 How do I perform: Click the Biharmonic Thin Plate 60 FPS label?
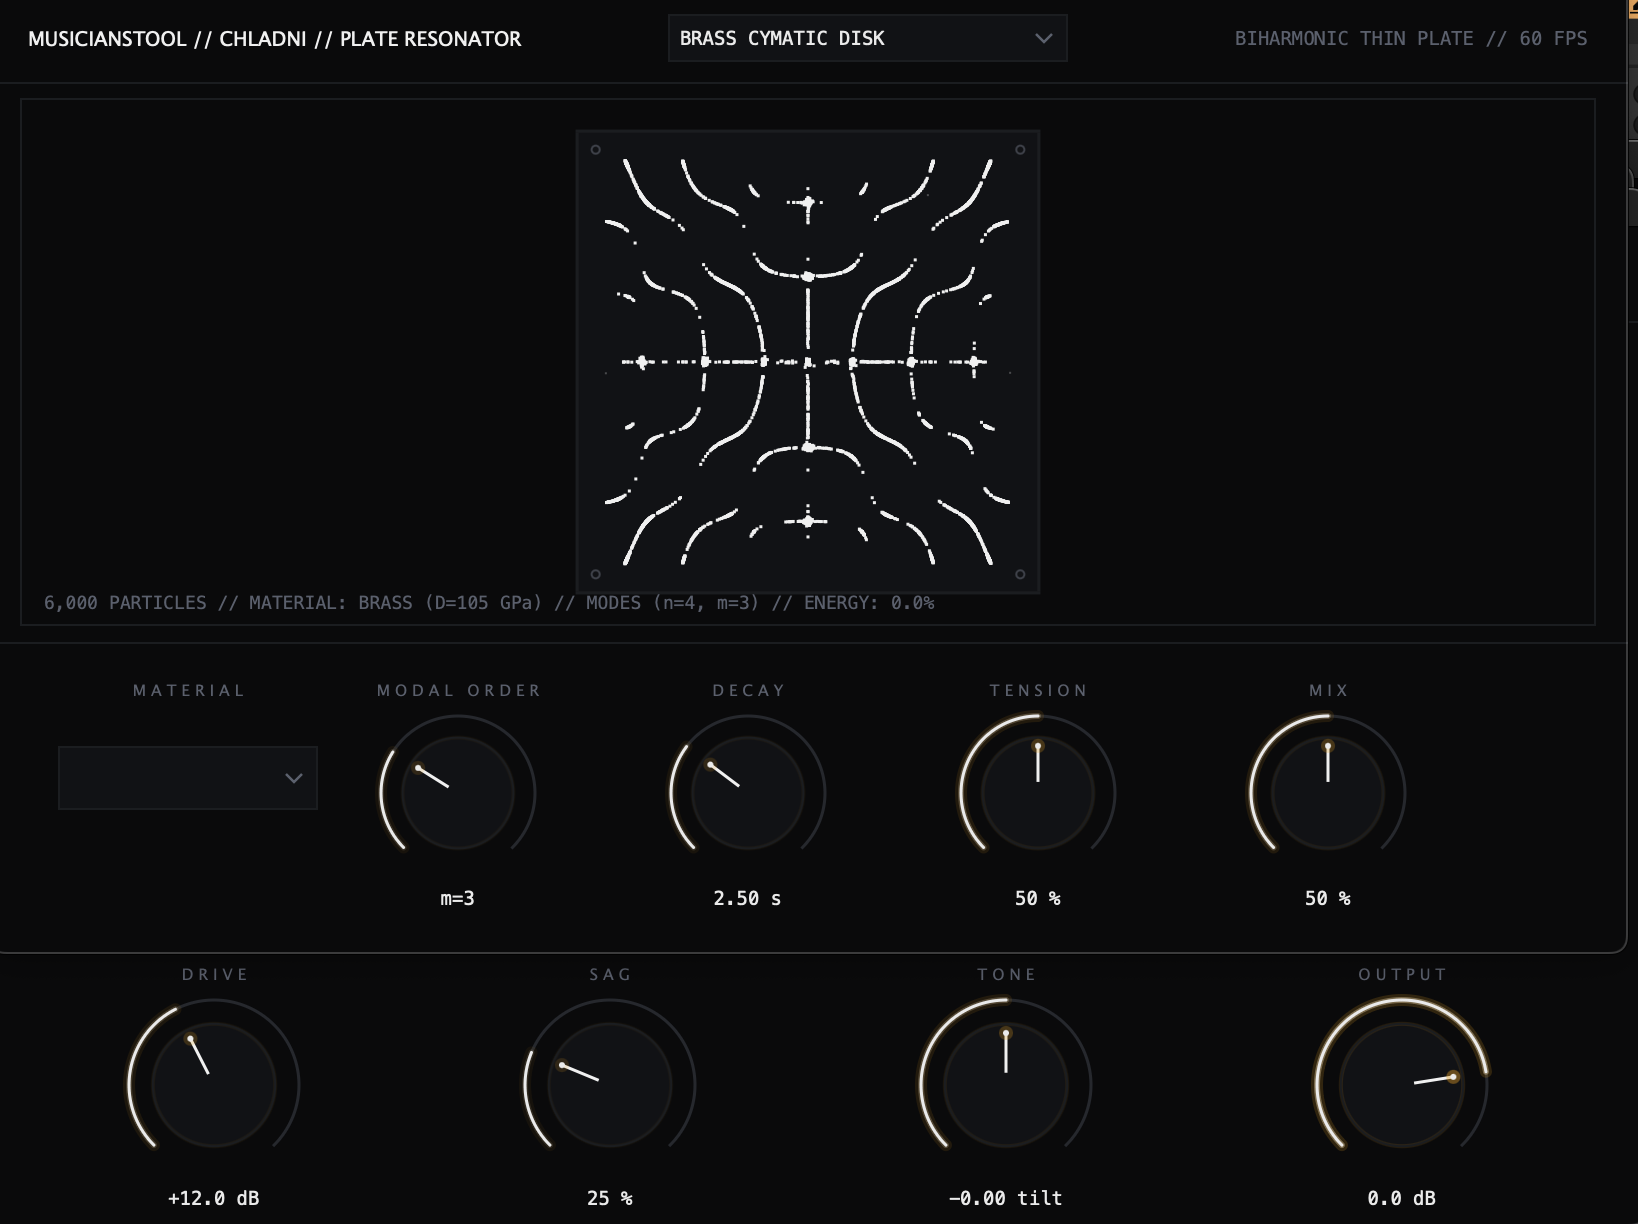[x=1411, y=38]
